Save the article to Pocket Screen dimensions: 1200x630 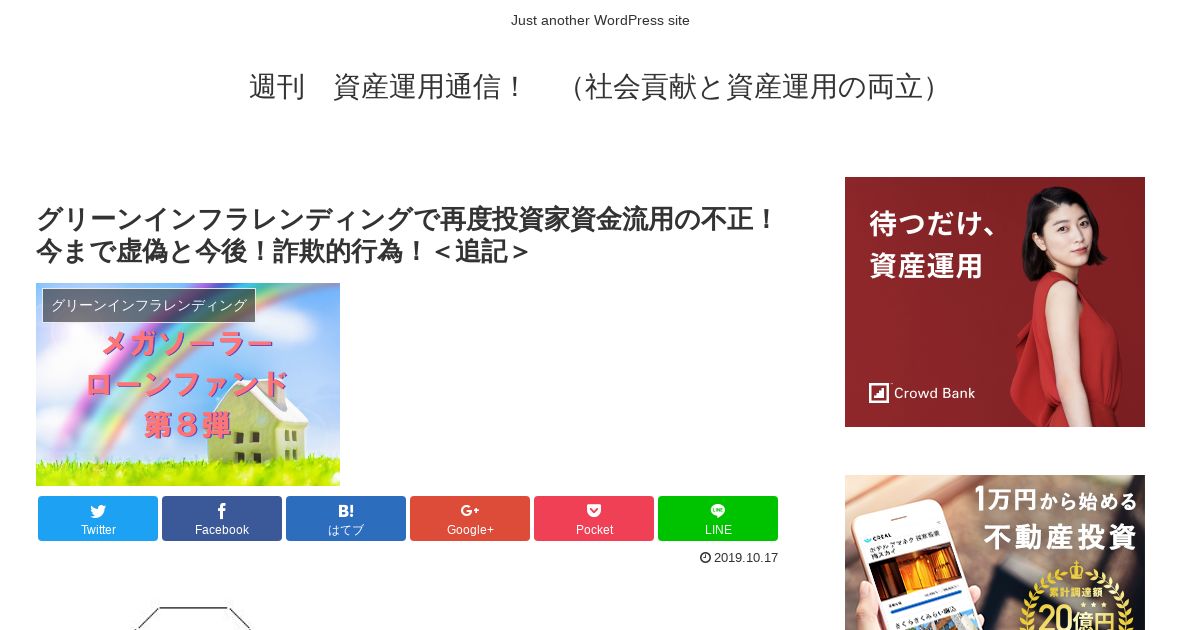pos(594,518)
